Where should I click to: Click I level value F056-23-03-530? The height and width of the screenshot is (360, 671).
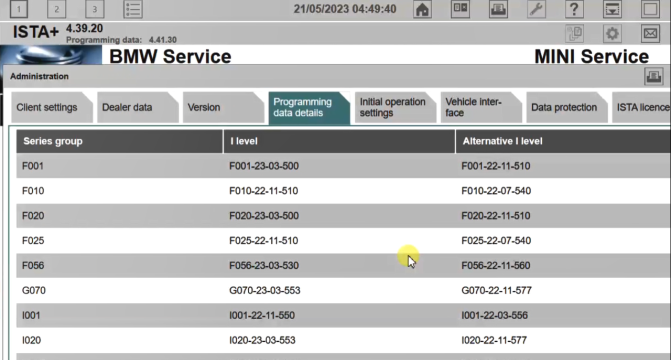[264, 265]
